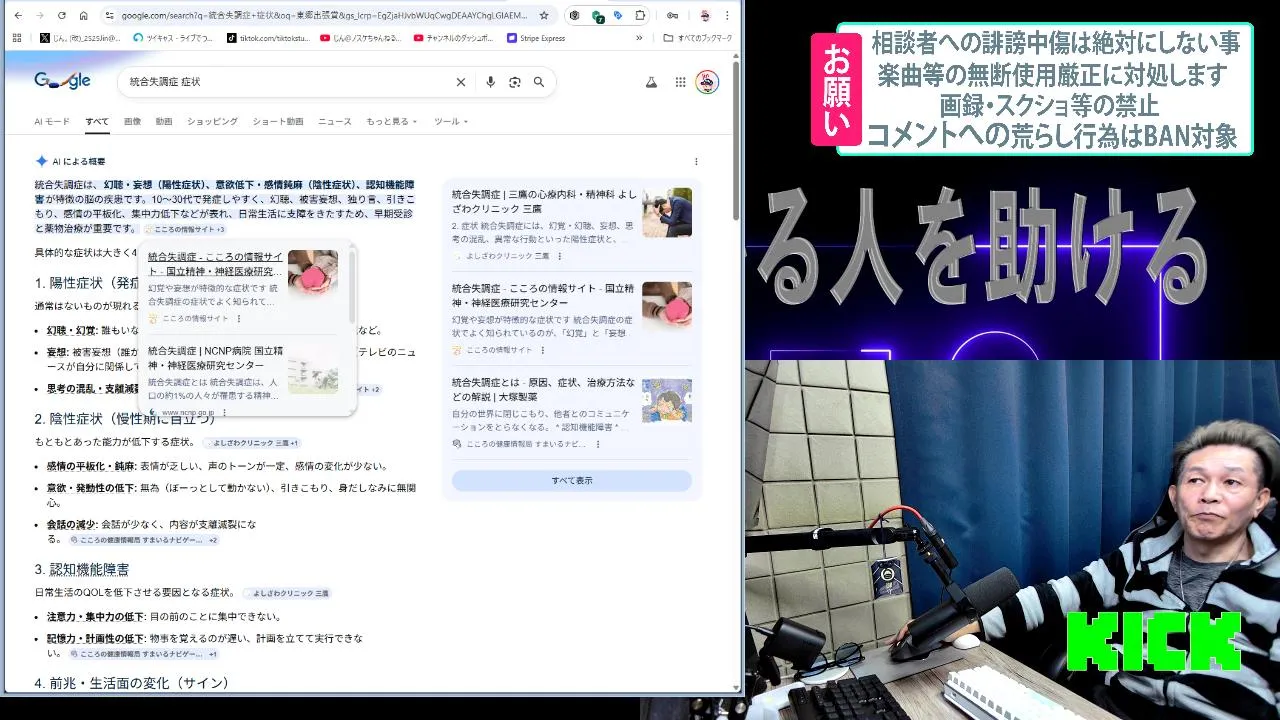This screenshot has width=1280, height=720.
Task: Click the よしざわクリニック 三鷹 chip under 認知機能障害
Action: coord(287,593)
